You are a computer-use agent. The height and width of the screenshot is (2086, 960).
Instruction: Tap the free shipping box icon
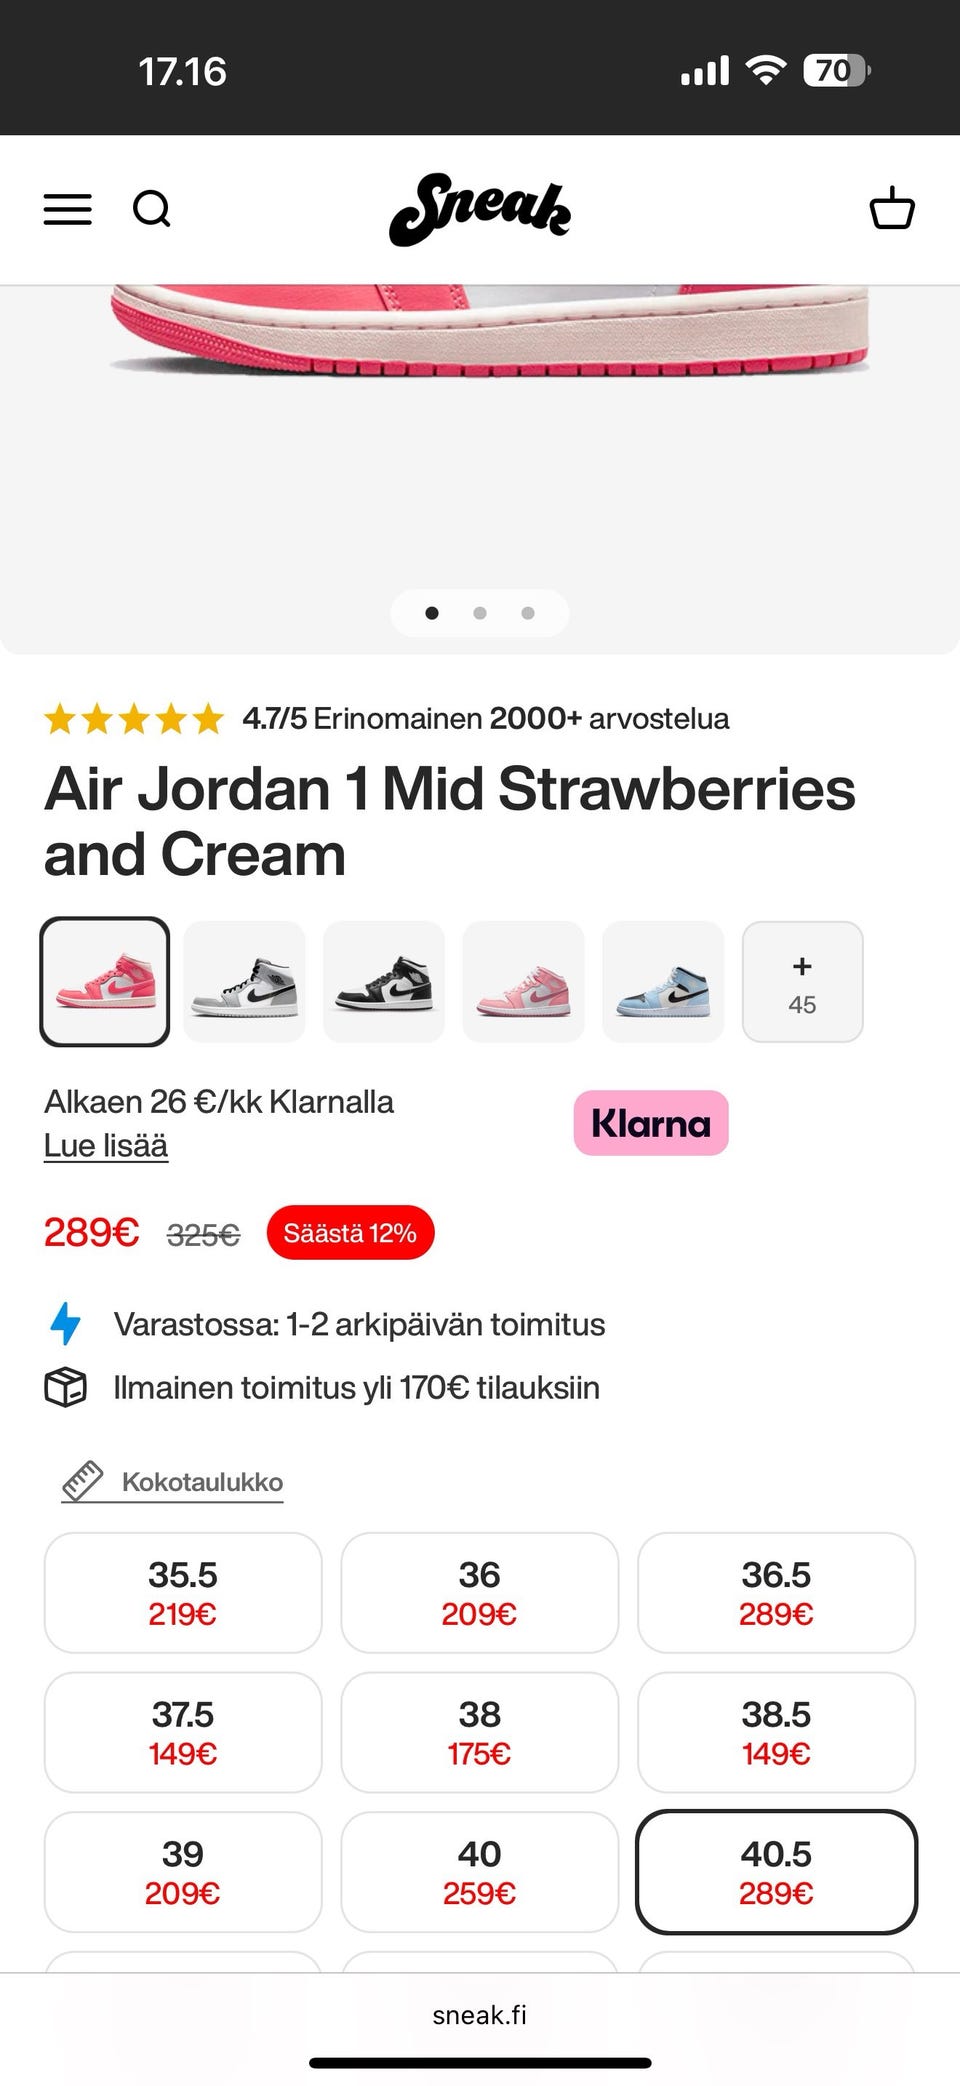coord(66,1387)
